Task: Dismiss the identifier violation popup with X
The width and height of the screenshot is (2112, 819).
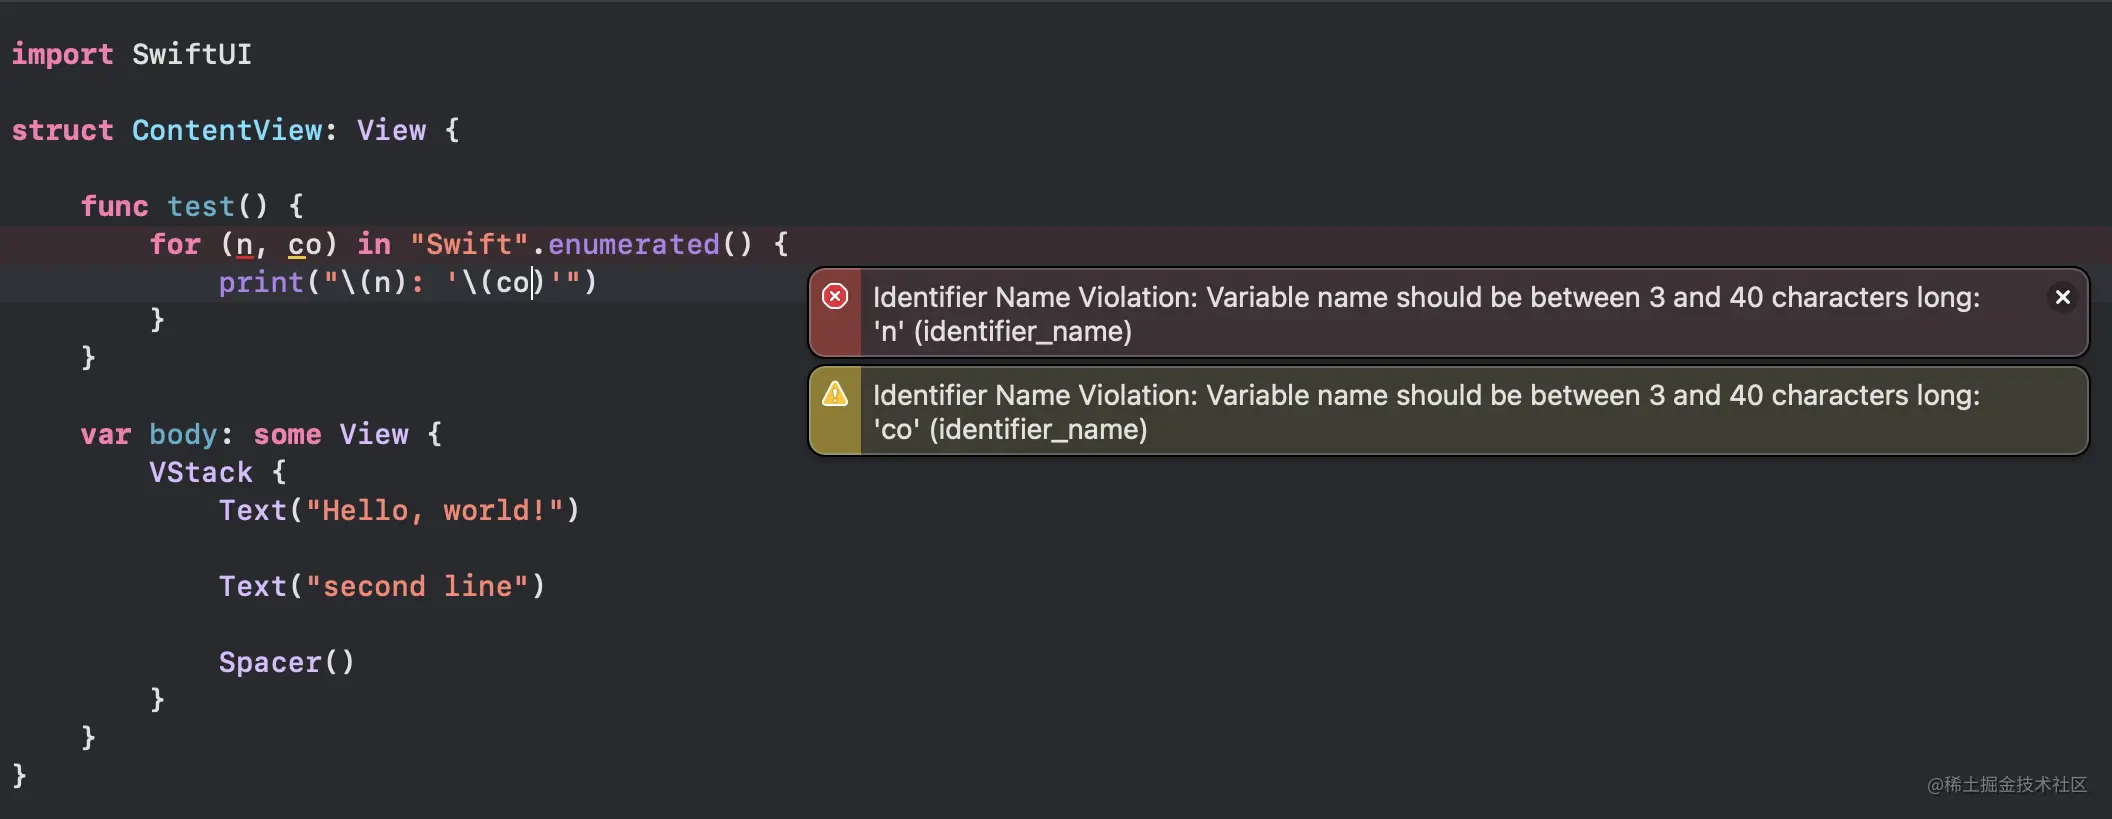Action: point(2062,297)
